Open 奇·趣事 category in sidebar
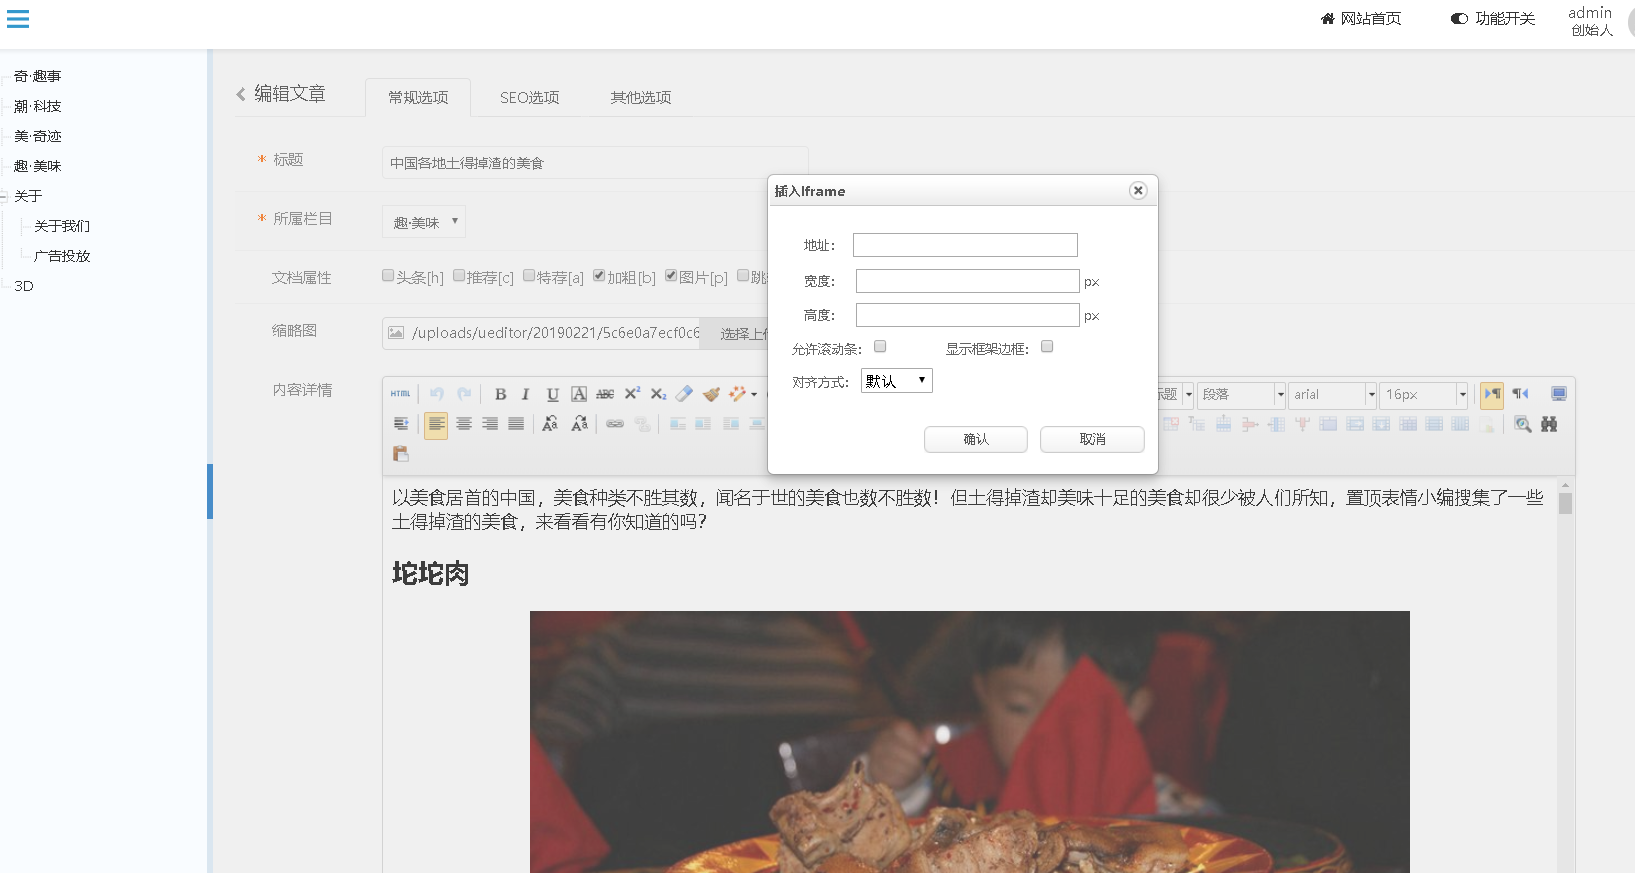Viewport: 1635px width, 873px height. [x=38, y=76]
